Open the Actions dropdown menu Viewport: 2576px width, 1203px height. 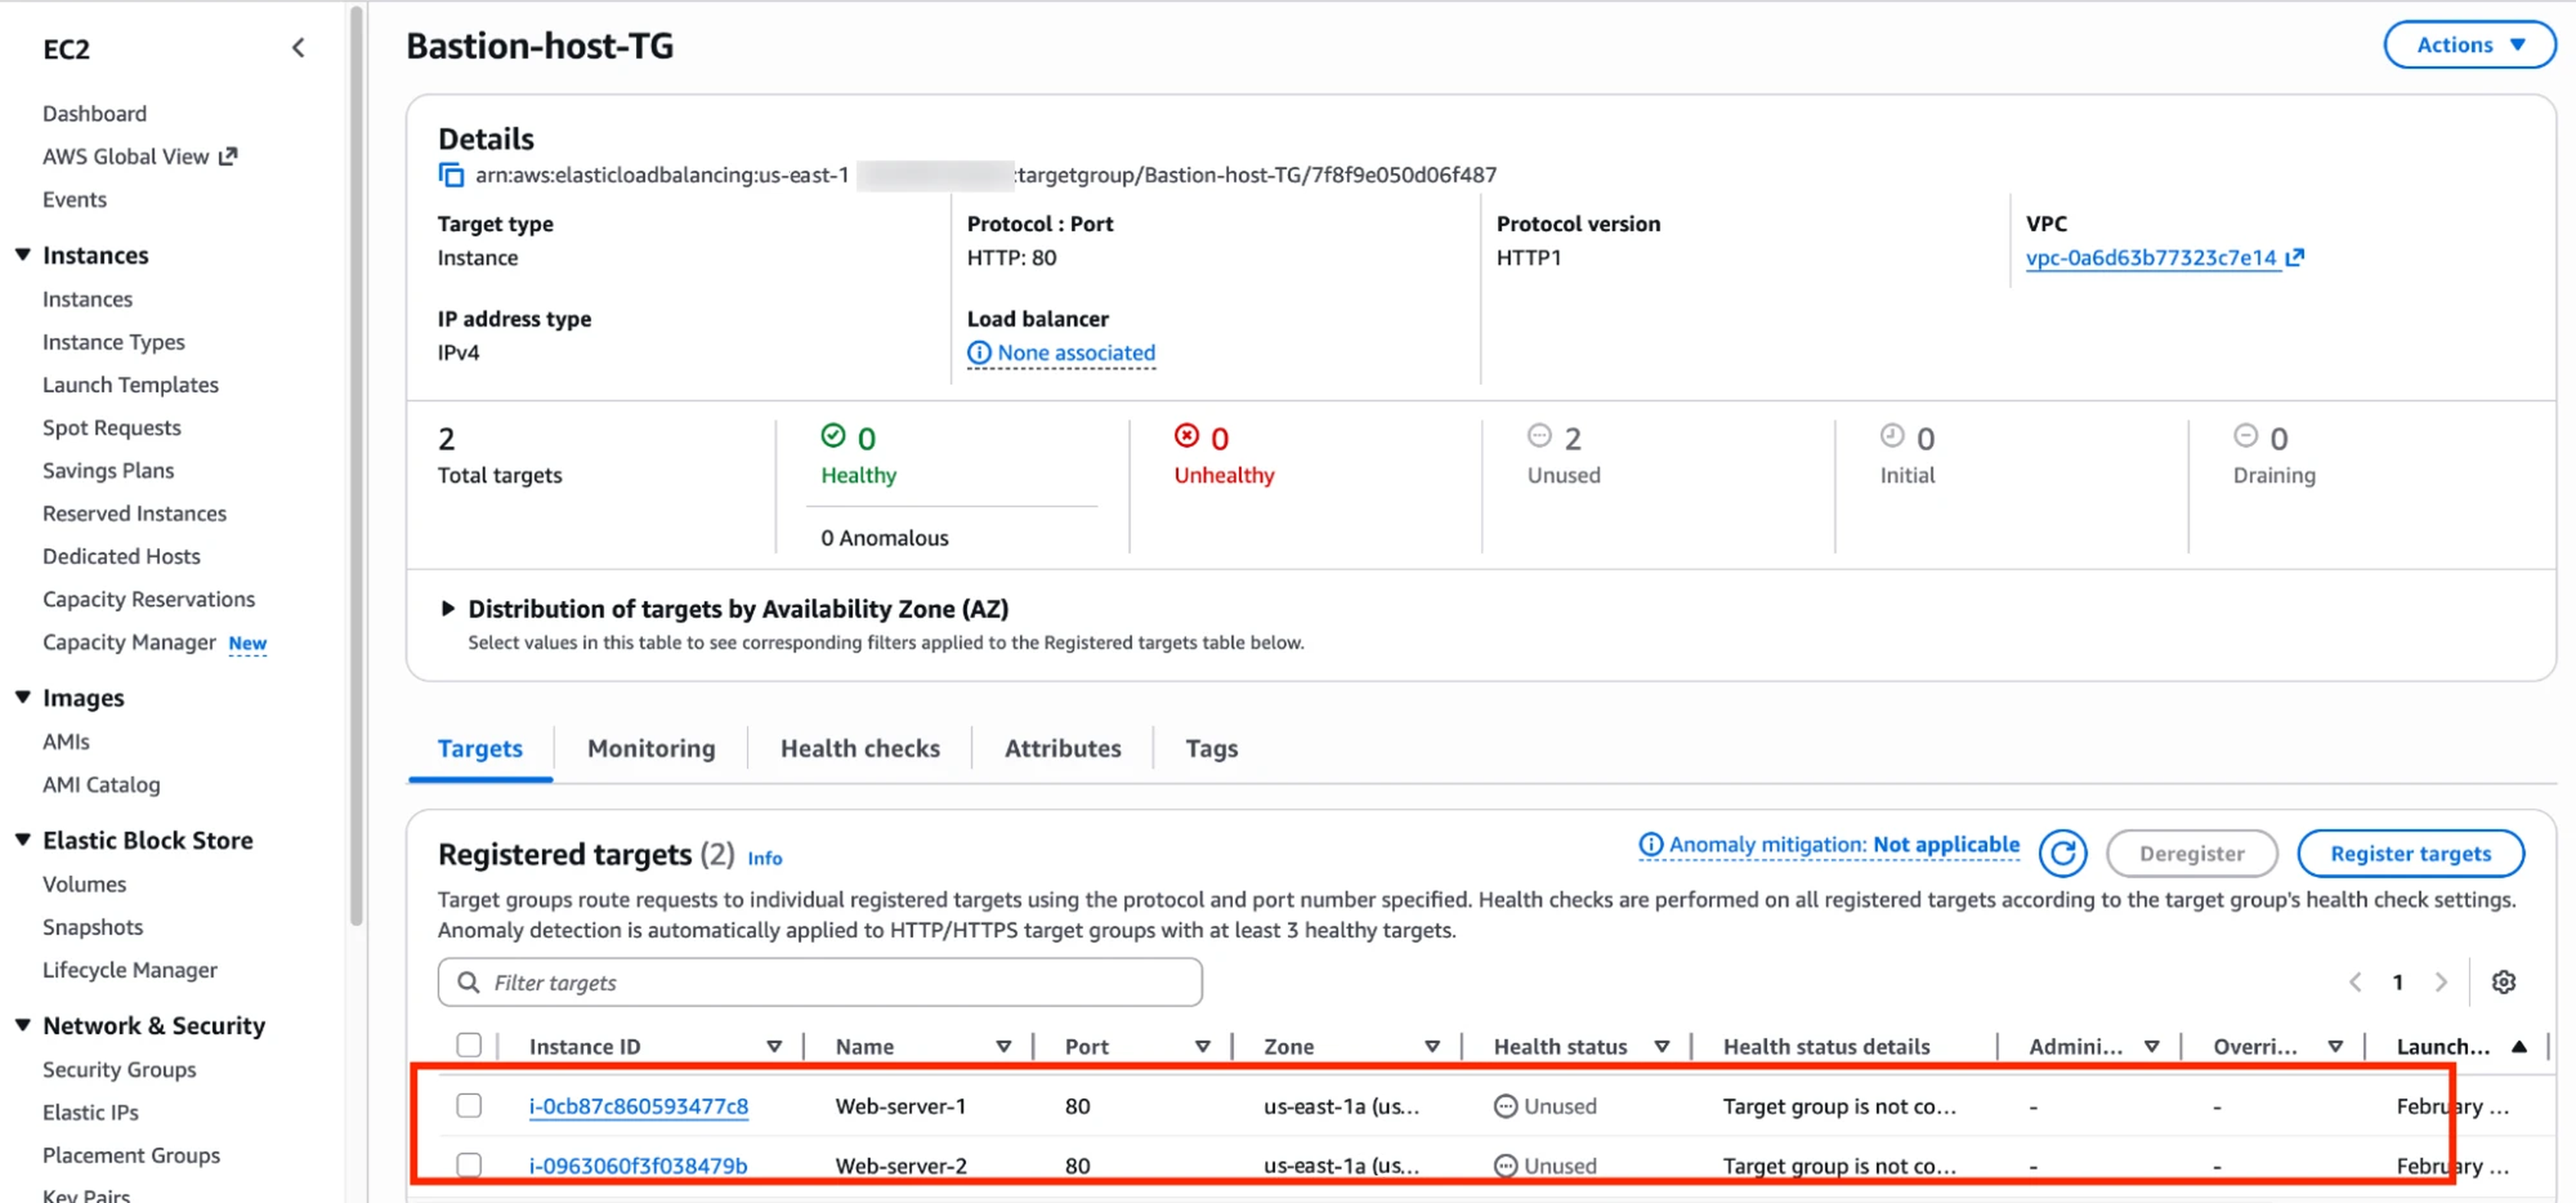2469,45
